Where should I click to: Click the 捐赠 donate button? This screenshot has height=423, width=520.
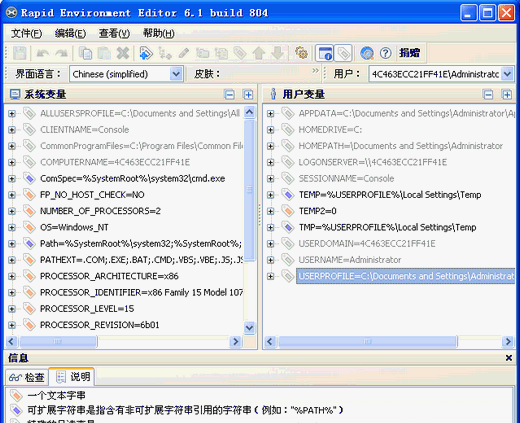pos(410,53)
